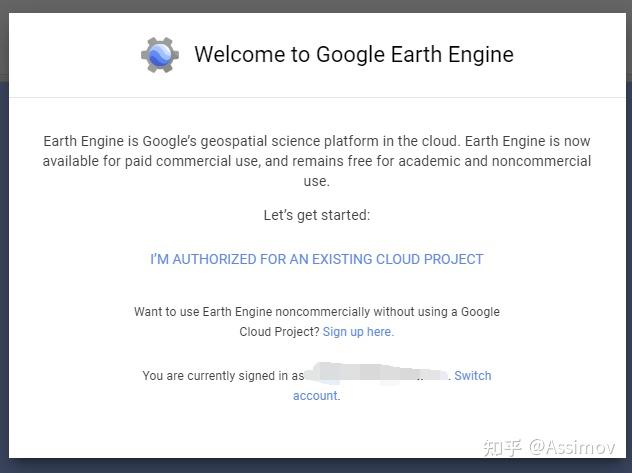Click the gray strip above the dialog
This screenshot has height=473, width=632.
coord(316,5)
